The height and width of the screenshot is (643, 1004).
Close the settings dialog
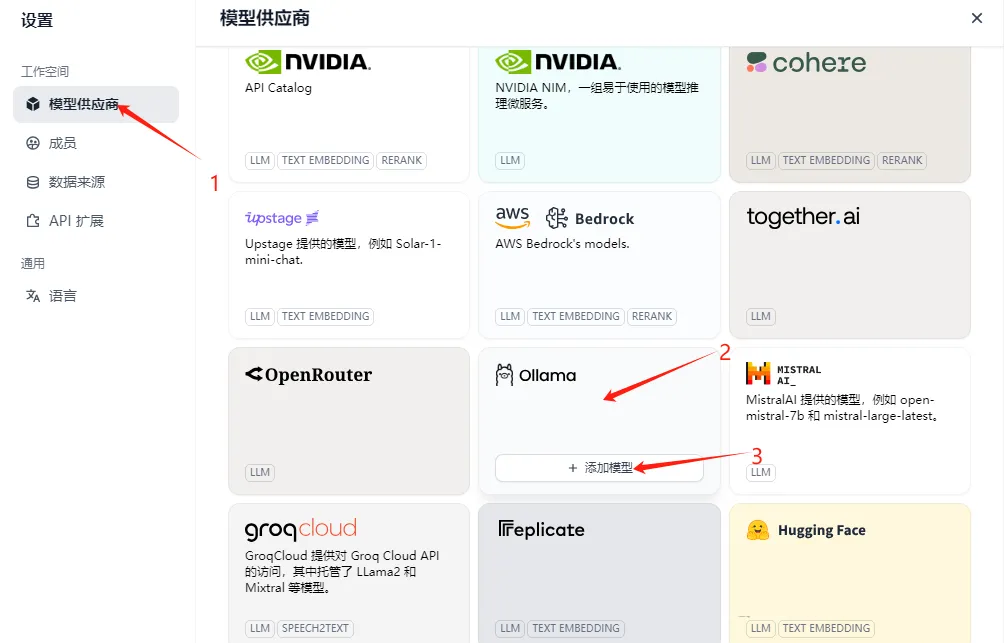coord(976,18)
